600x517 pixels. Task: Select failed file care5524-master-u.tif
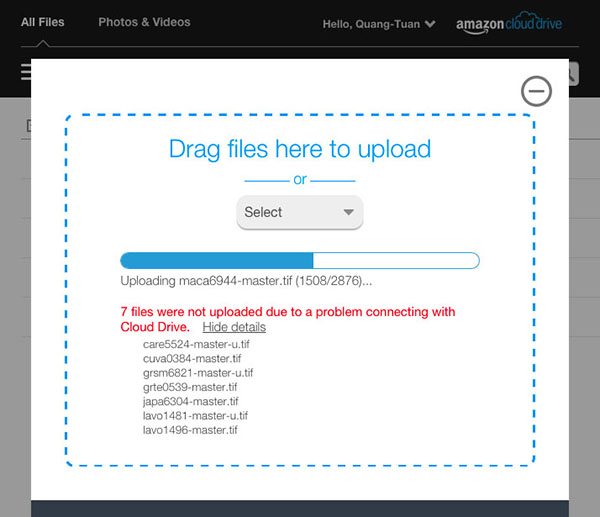tap(196, 344)
